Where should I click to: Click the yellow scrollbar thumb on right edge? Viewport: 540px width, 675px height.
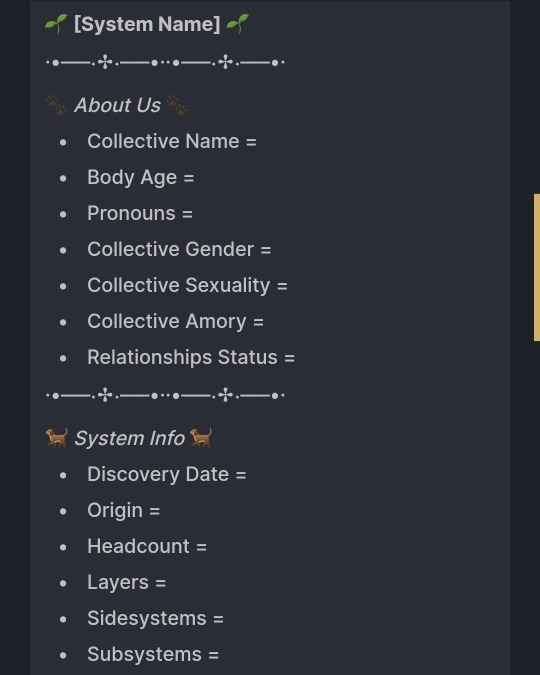pos(537,267)
